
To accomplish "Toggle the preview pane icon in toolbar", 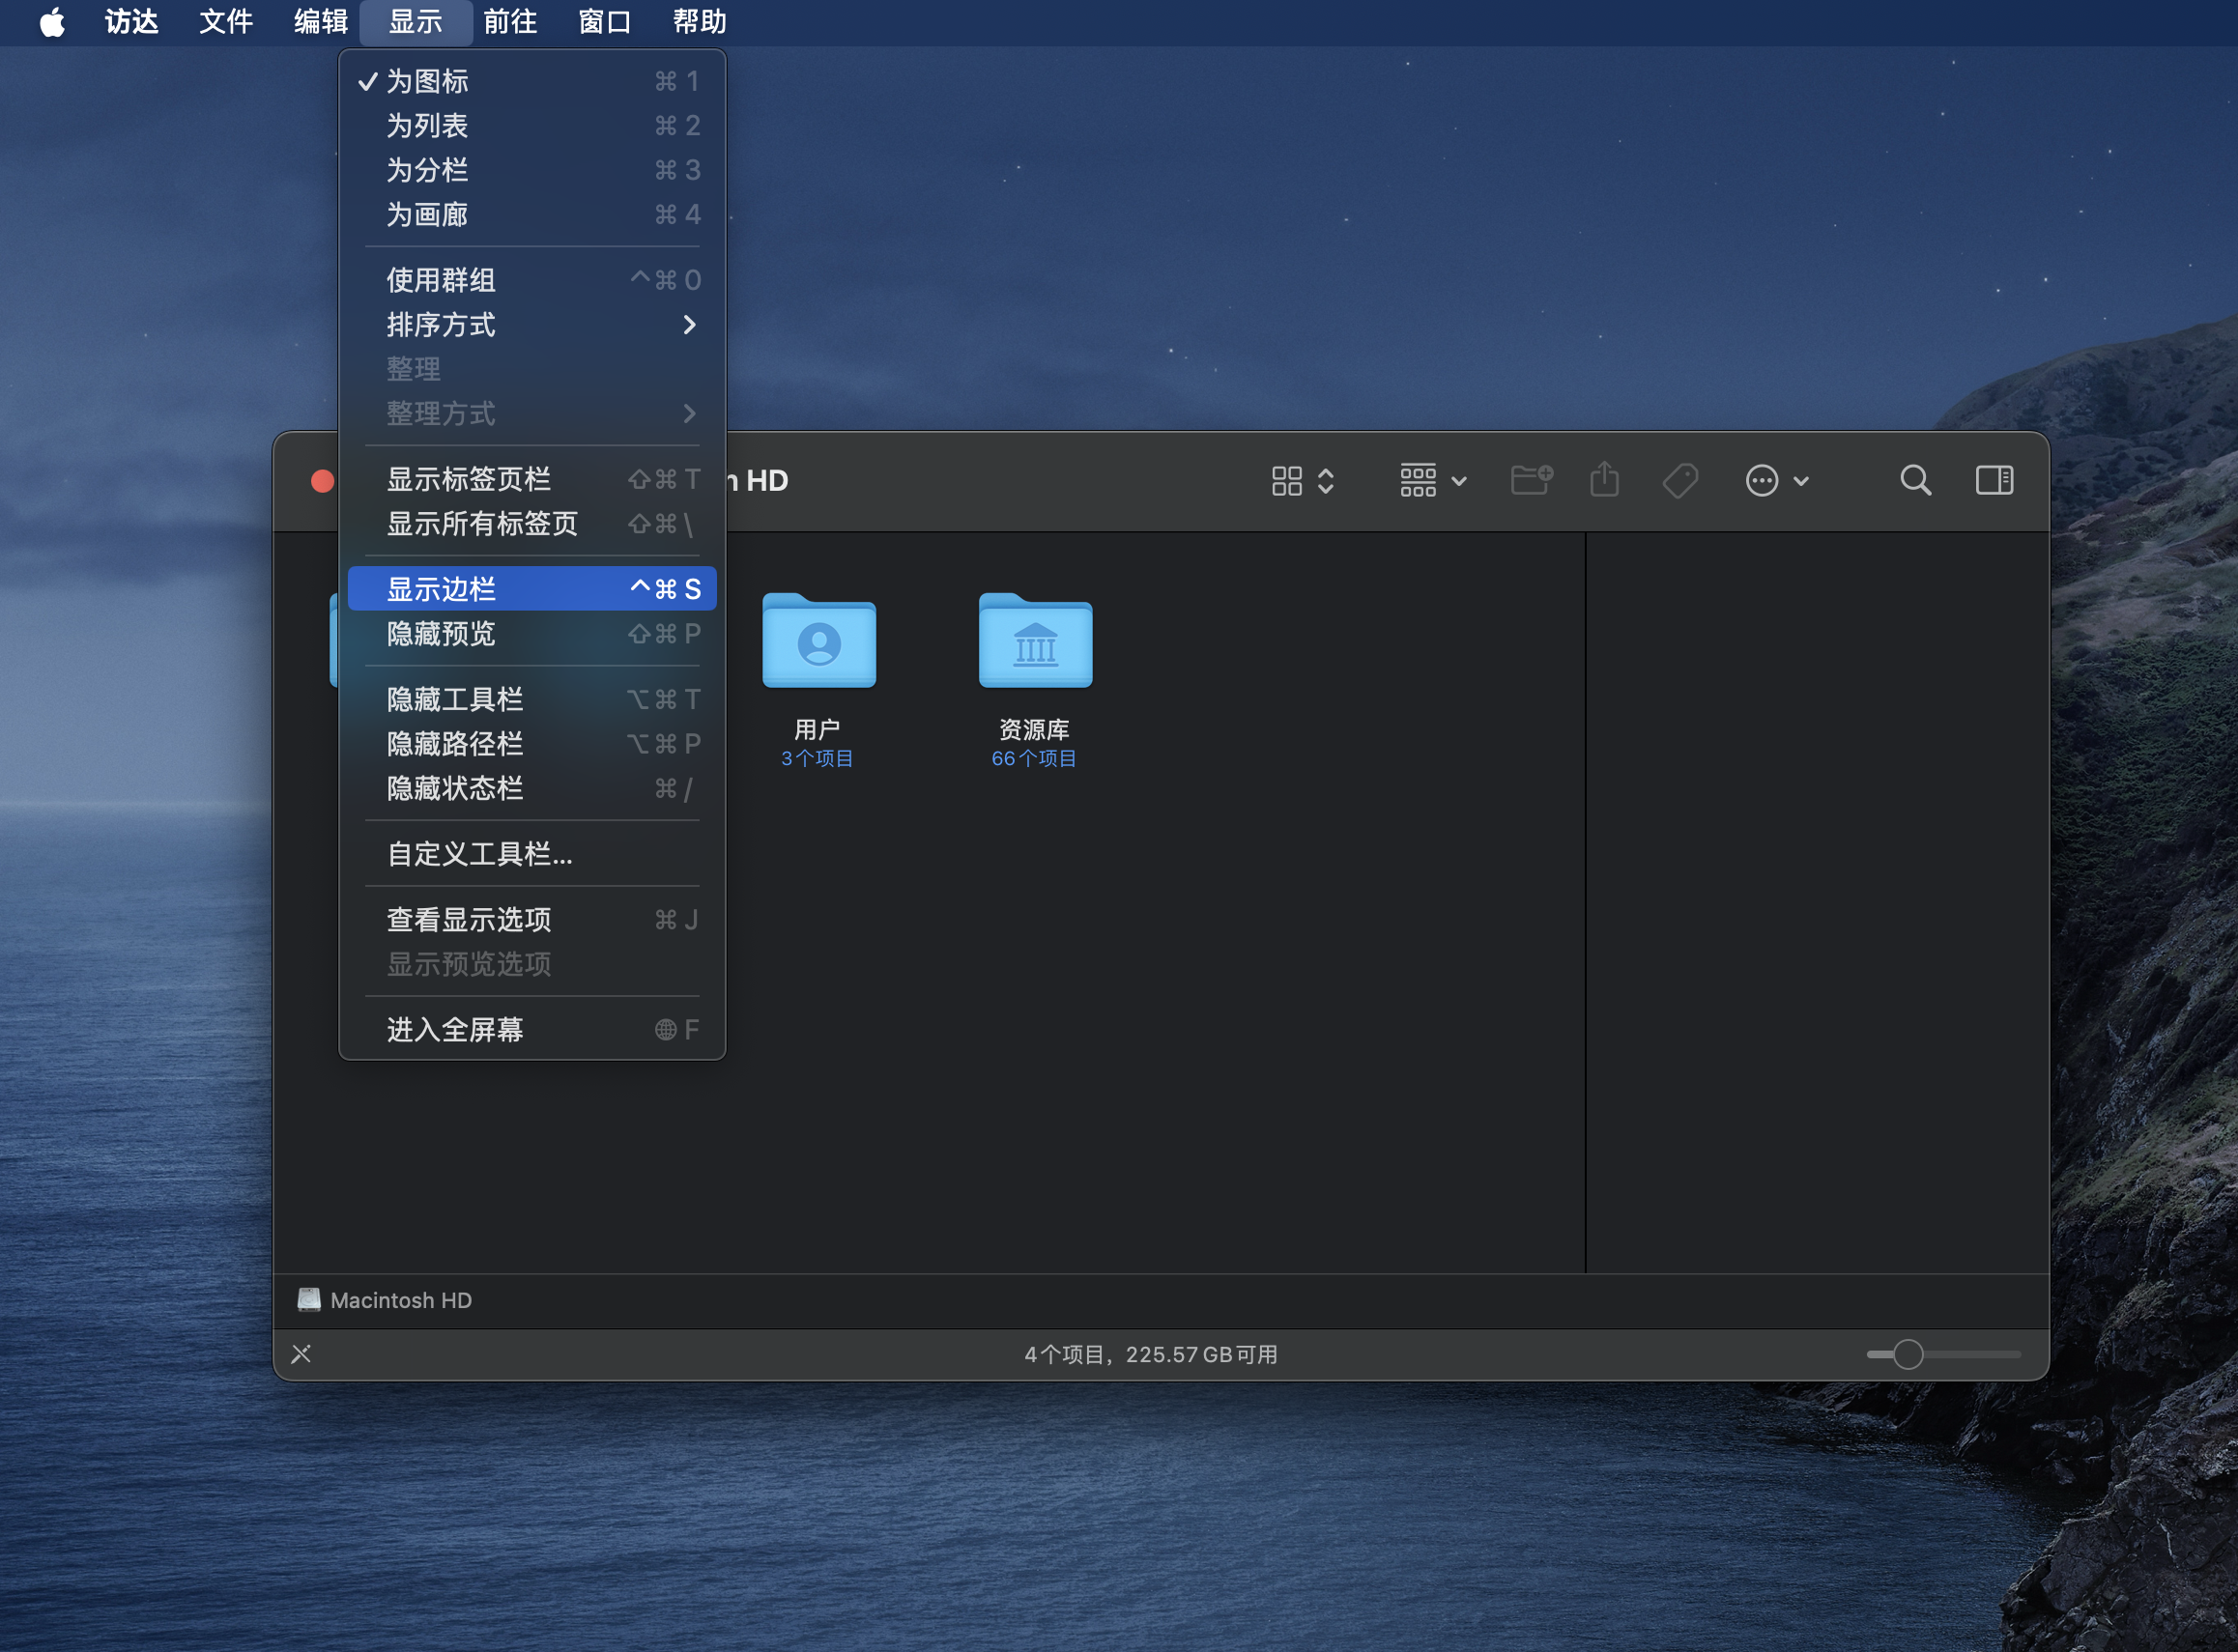I will click(1993, 480).
